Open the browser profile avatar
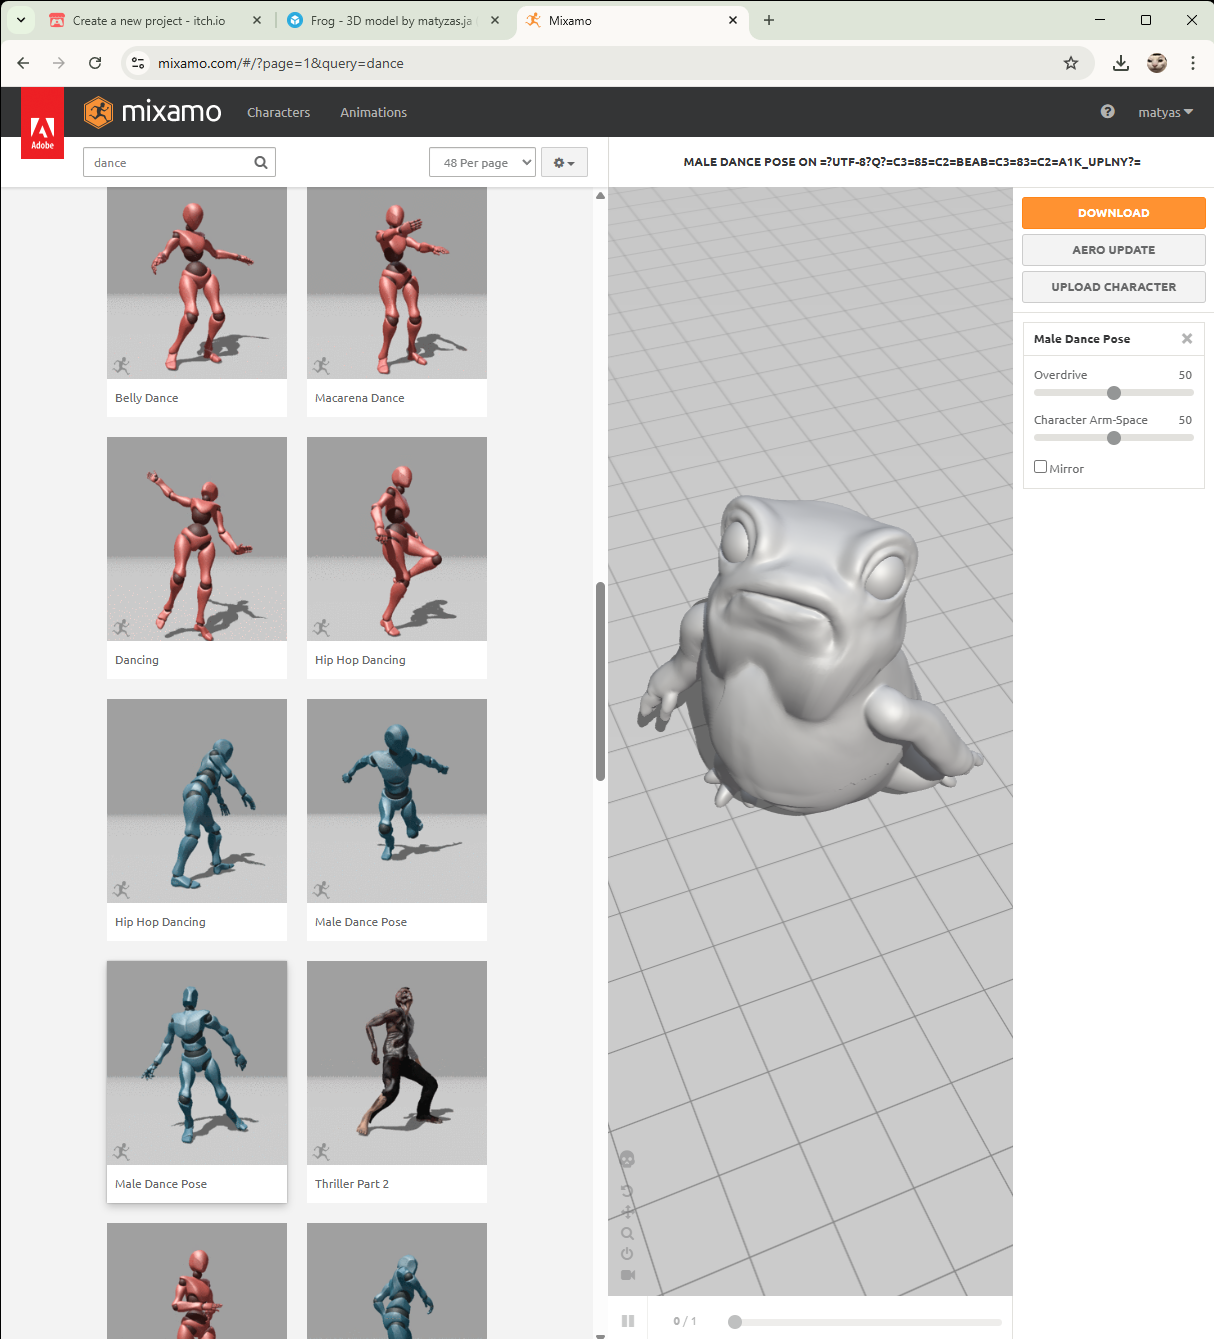Screen dimensions: 1214x1339 [1157, 63]
